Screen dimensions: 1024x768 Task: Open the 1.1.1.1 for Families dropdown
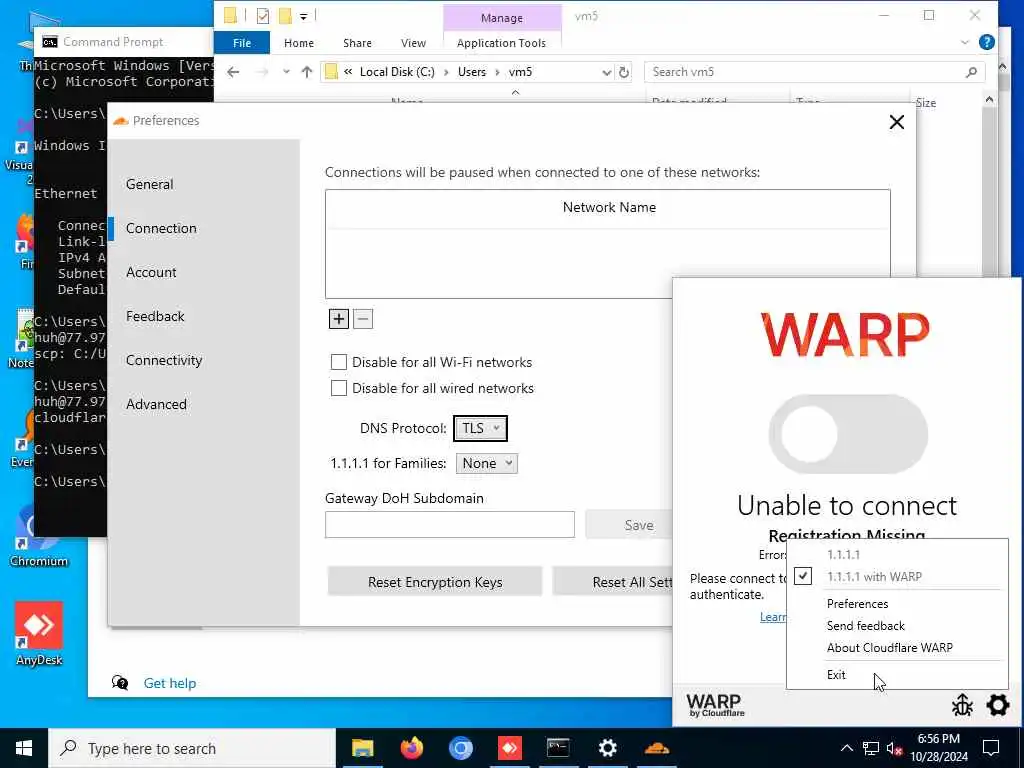tap(487, 464)
